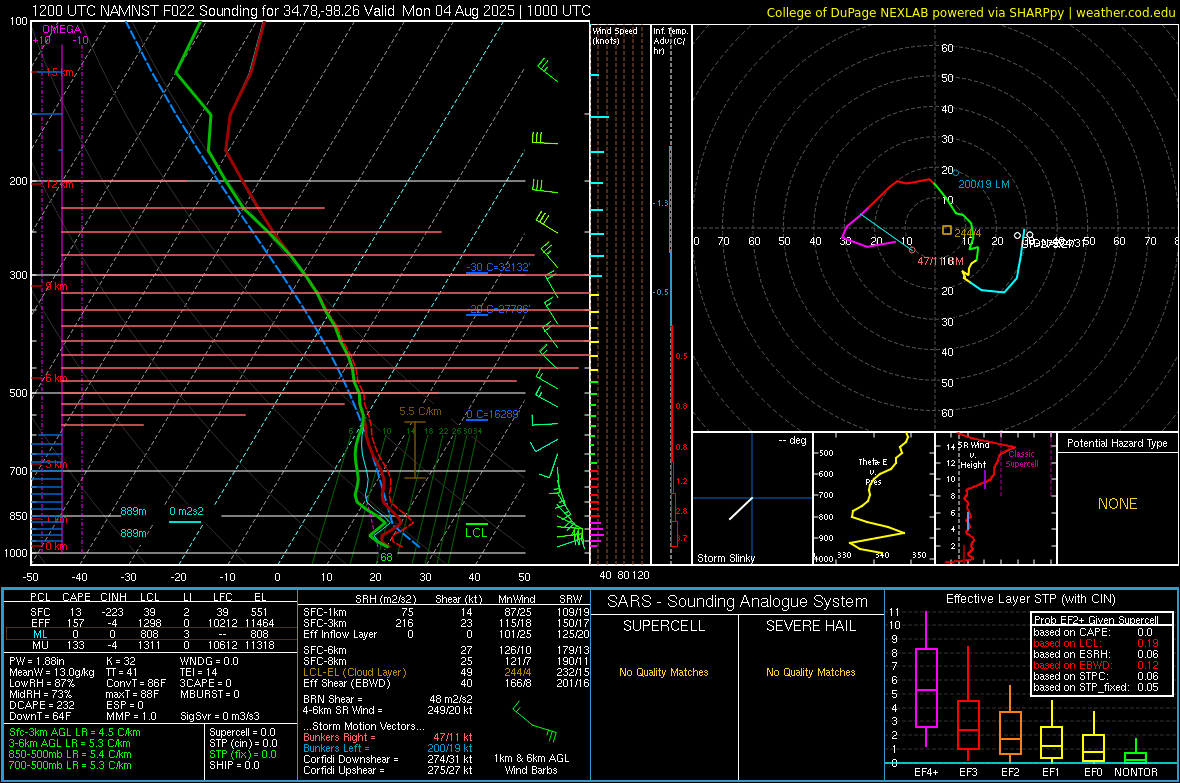Click the sounding title with 34.78,-98.26 coordinates

pos(311,11)
